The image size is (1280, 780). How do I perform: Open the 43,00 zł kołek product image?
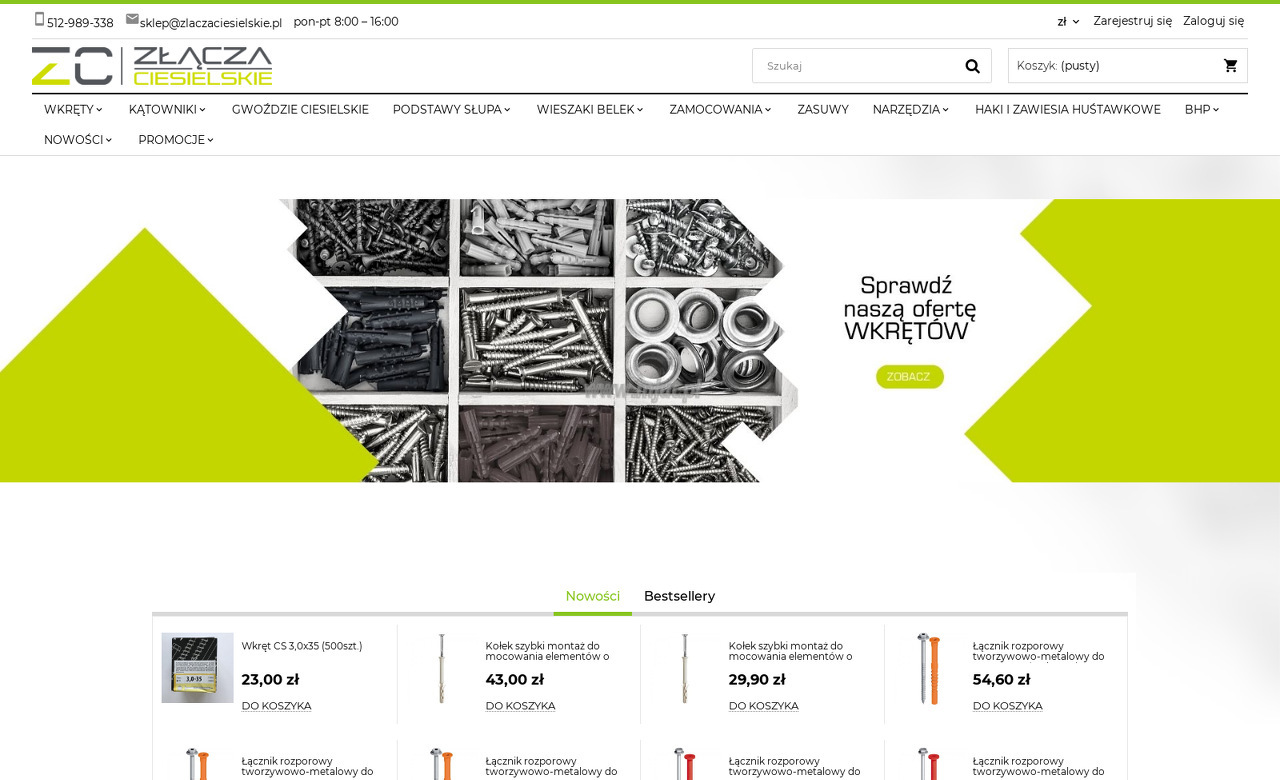[441, 668]
